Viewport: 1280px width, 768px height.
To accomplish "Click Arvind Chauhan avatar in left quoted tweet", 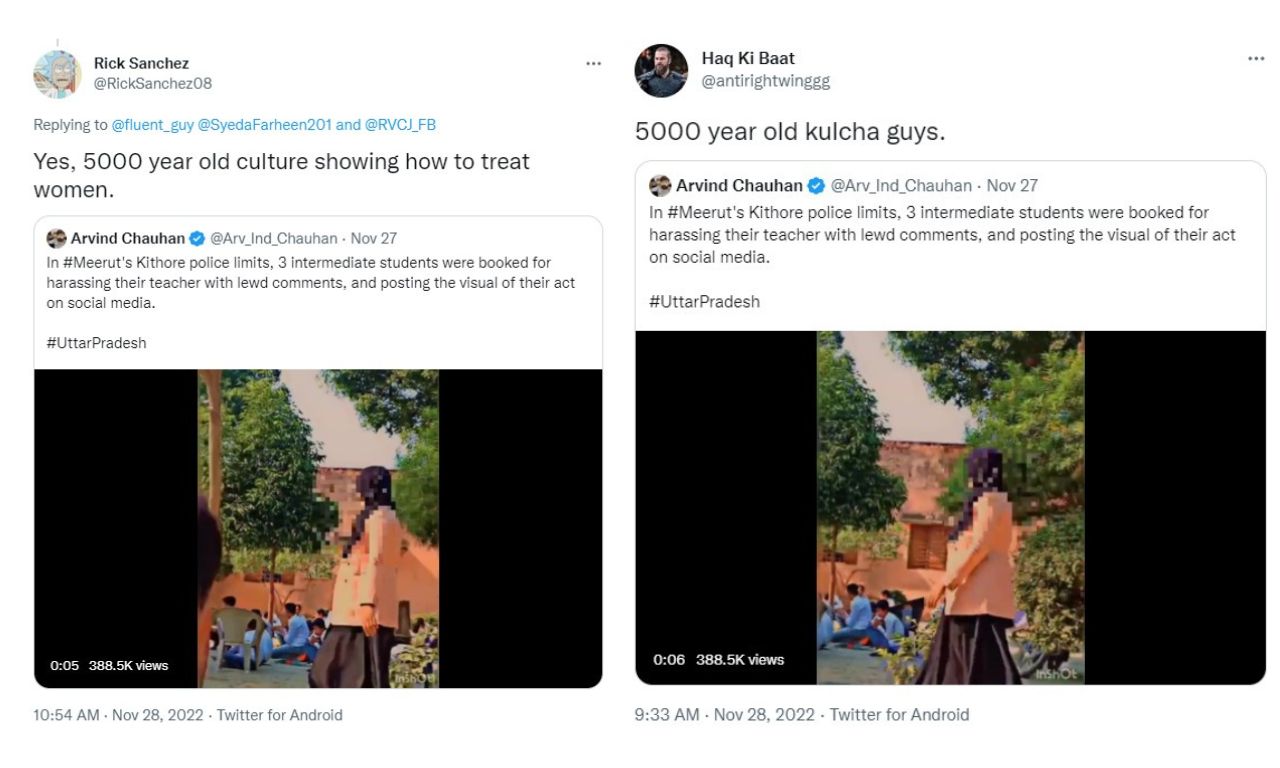I will pos(56,238).
